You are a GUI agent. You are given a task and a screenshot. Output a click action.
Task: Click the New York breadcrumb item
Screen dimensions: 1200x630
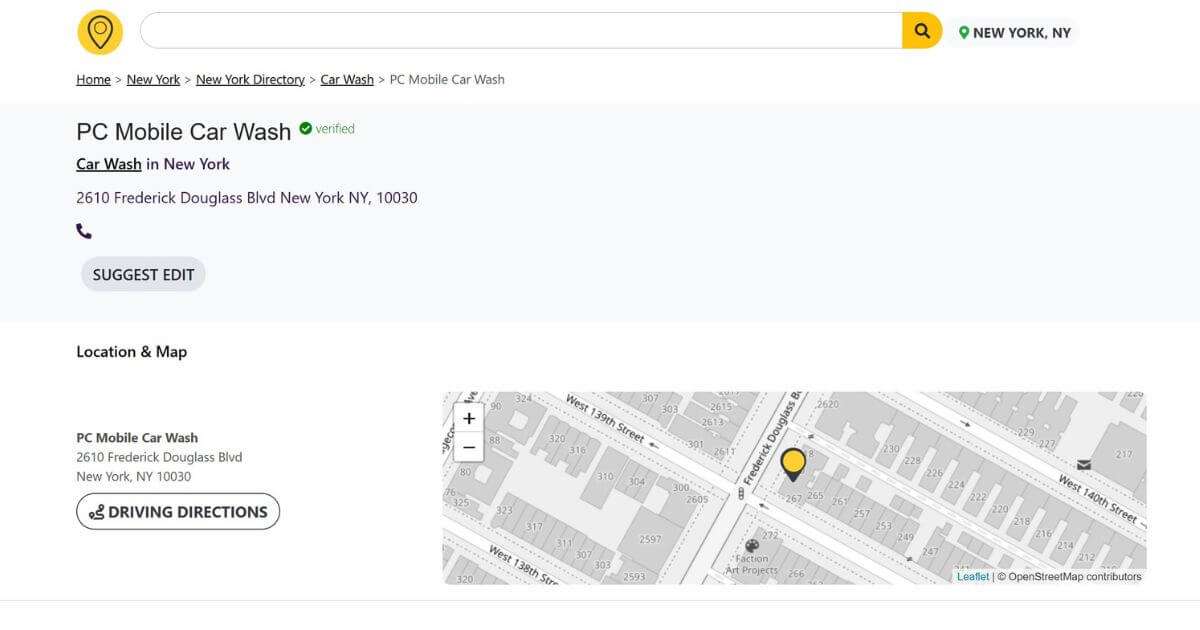click(x=153, y=79)
